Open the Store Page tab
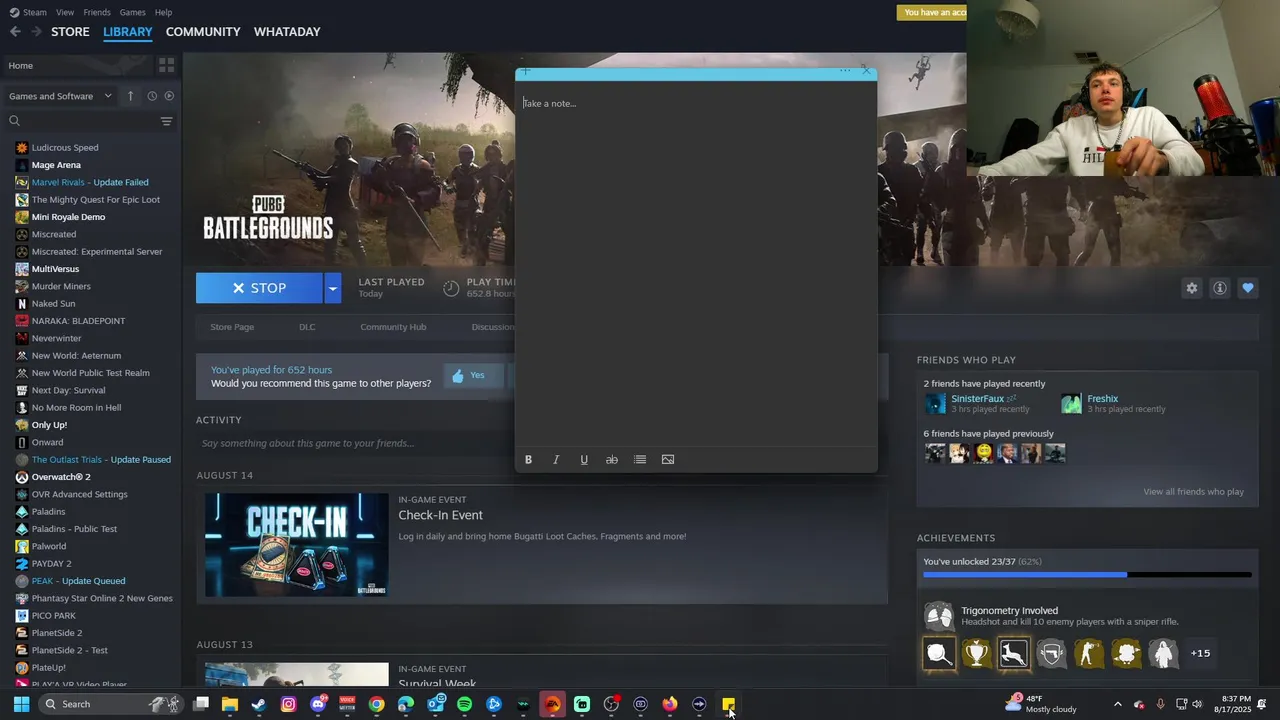 (232, 327)
